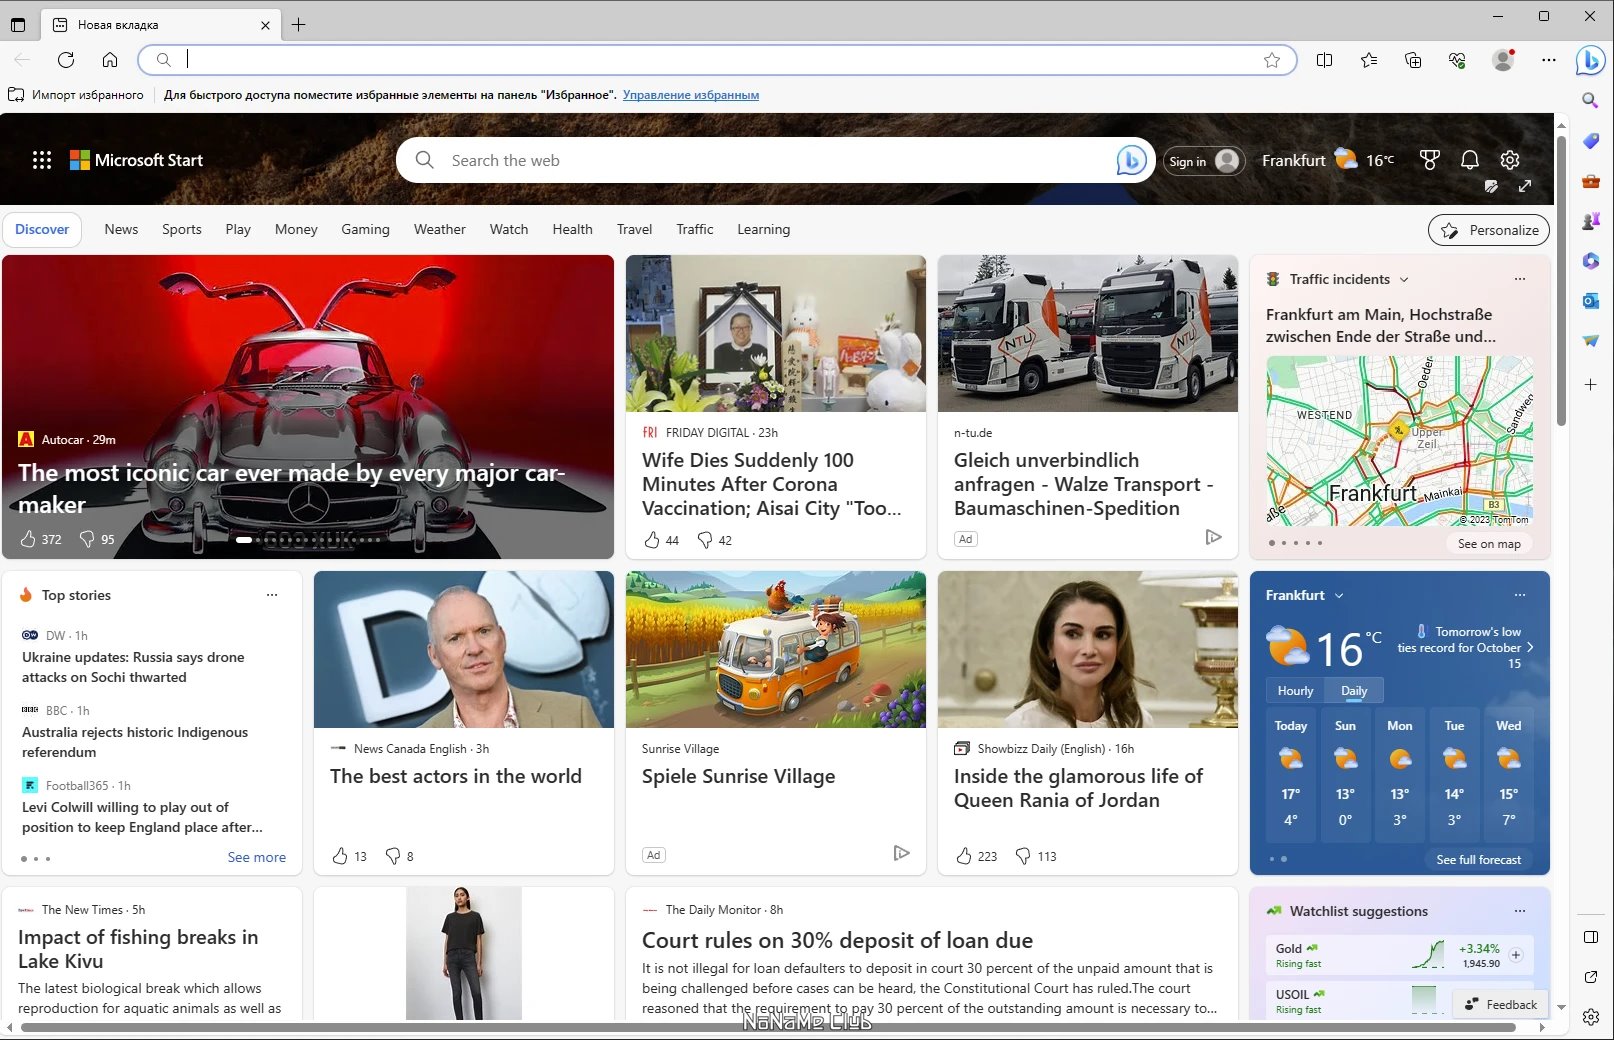1614x1040 pixels.
Task: Expand the Traffic incidents chevron
Action: pos(1403,279)
